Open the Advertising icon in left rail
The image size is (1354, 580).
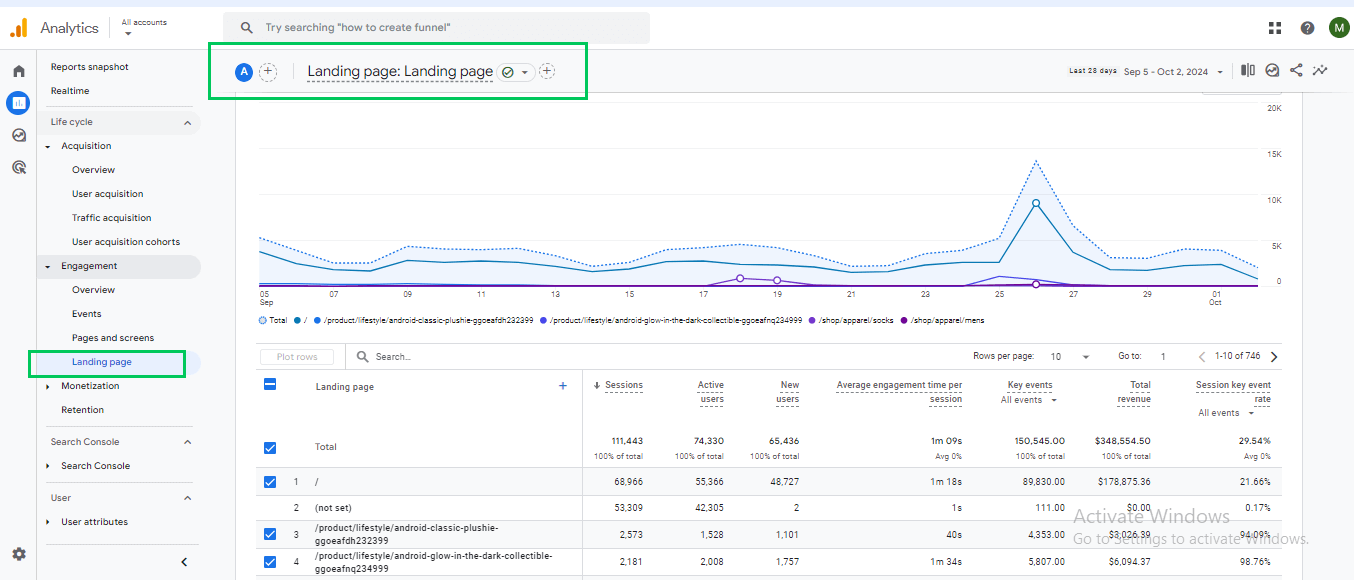tap(18, 167)
